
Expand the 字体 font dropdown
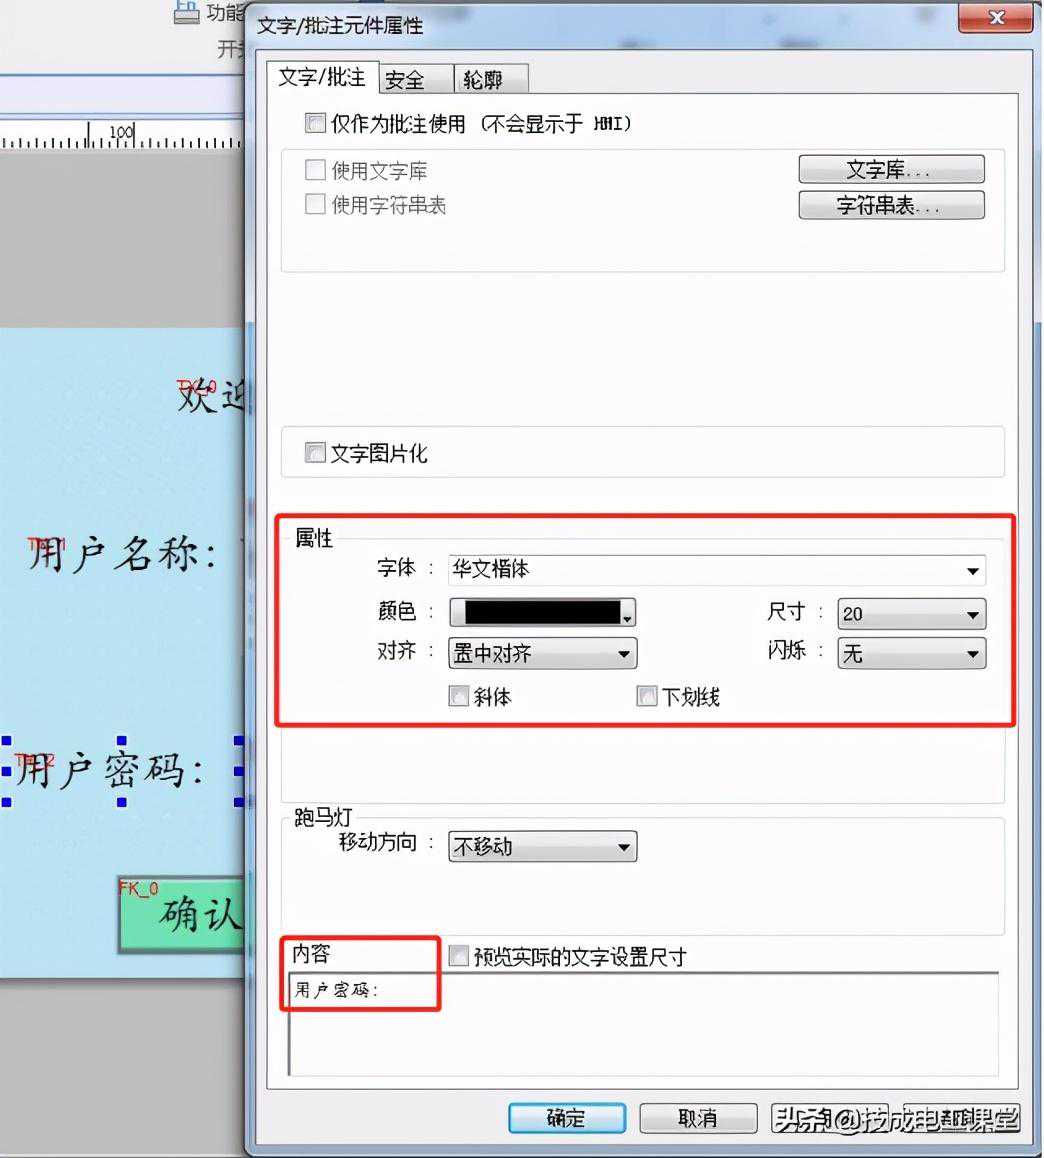tap(716, 570)
